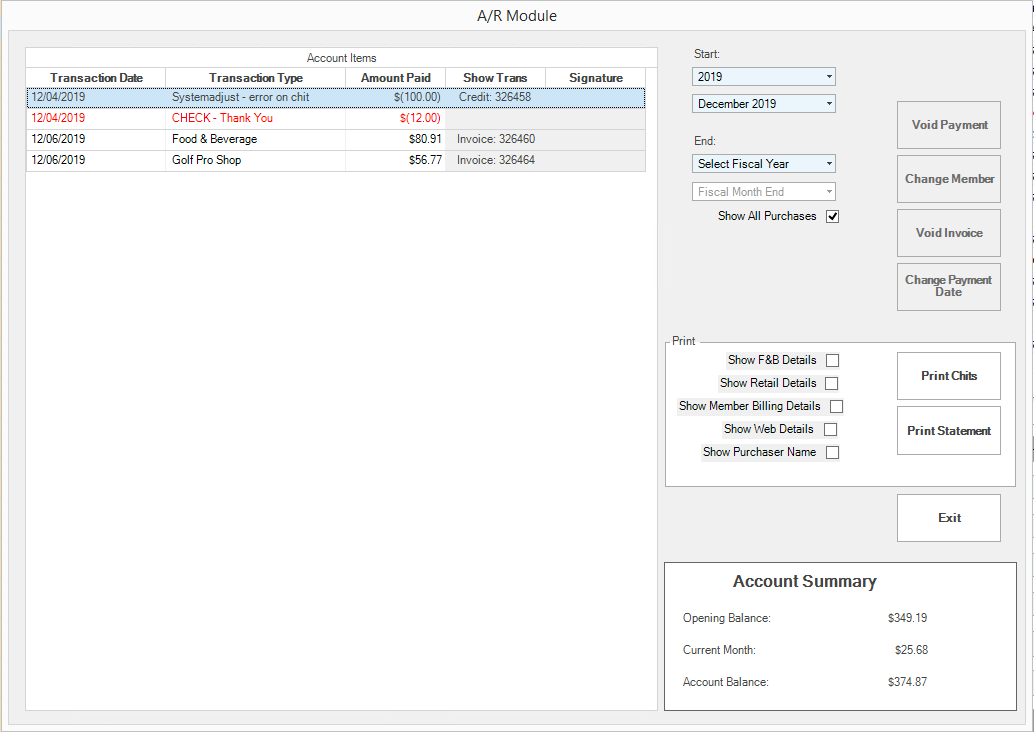The image size is (1034, 732).
Task: Sort by Transaction Date column header
Action: (x=96, y=78)
